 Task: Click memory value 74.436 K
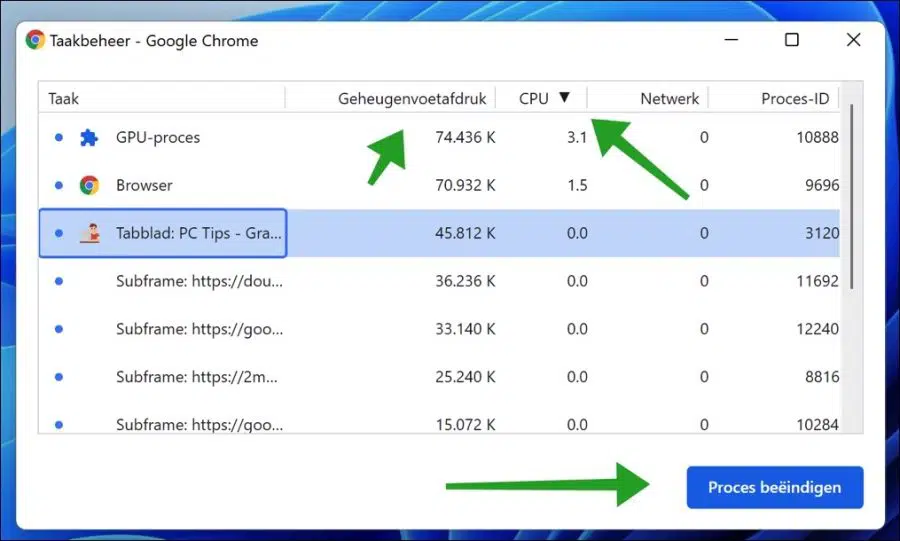[465, 137]
